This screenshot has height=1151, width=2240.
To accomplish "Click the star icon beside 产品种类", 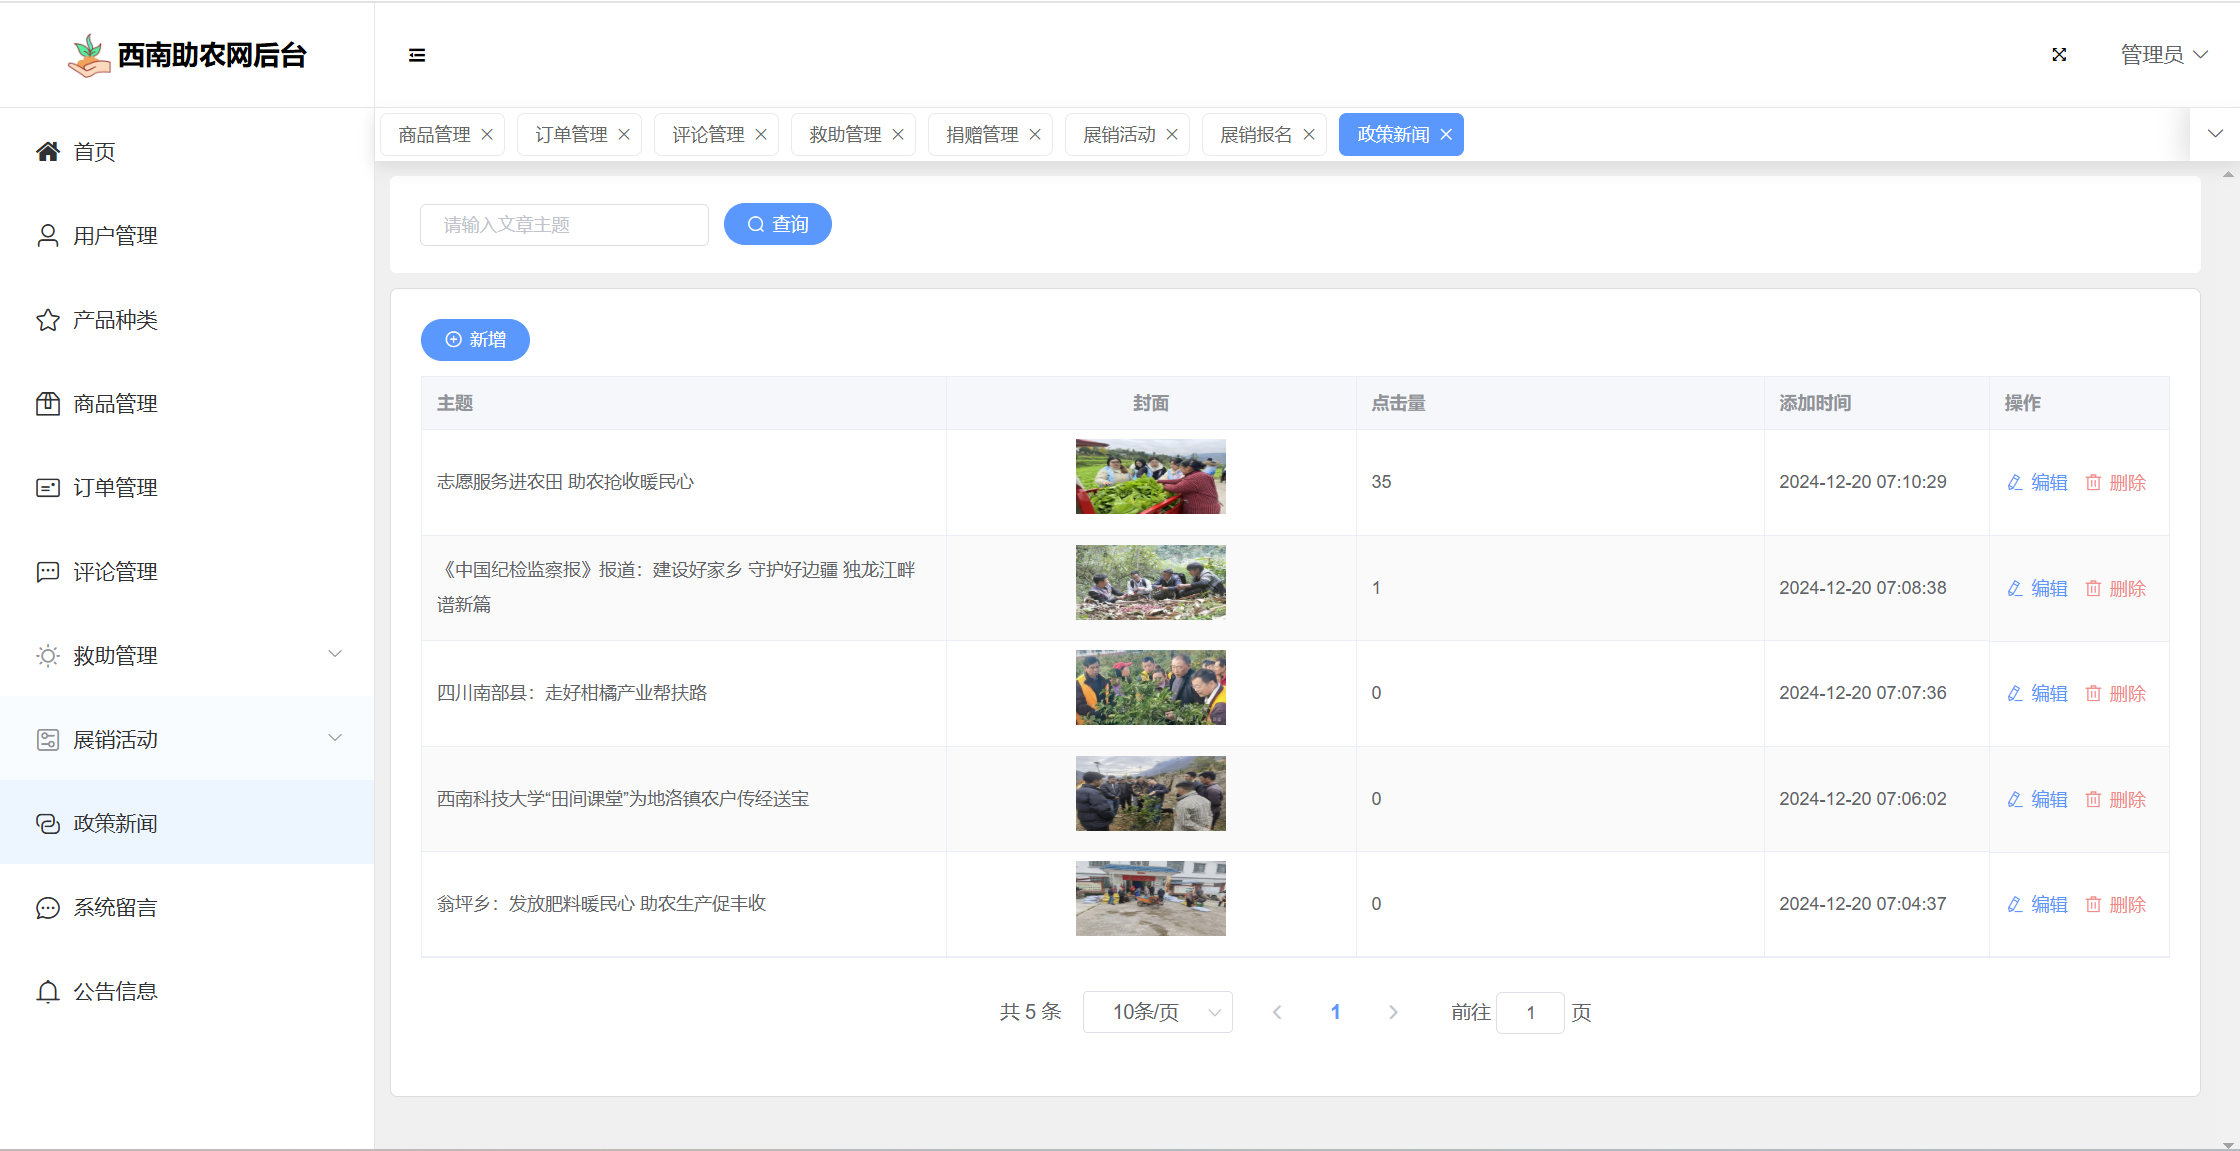I will pyautogui.click(x=48, y=320).
